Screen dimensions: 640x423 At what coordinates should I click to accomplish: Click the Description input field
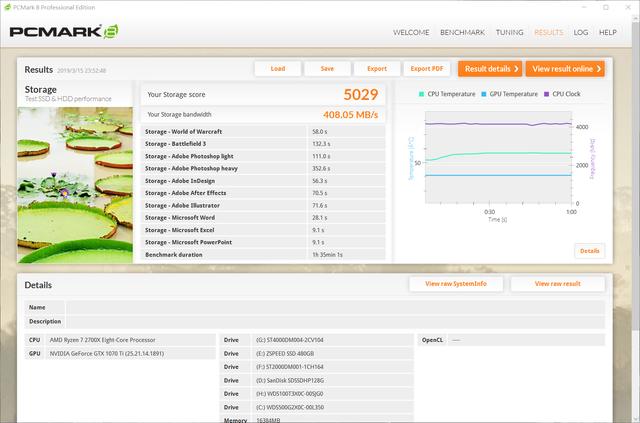point(336,321)
